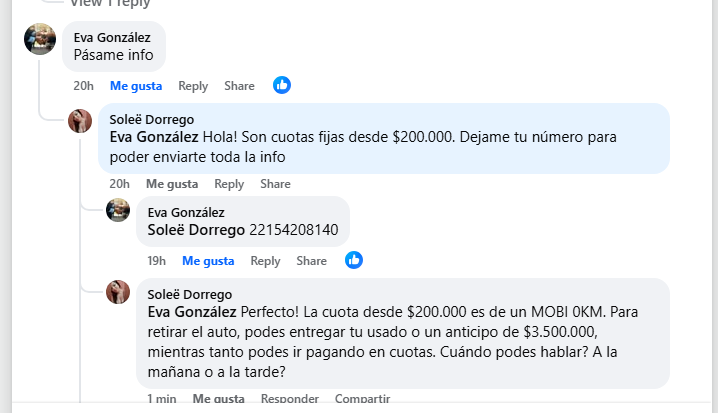The image size is (718, 413).
Task: Click the "19h" timestamp on phone number reply
Action: coord(156,261)
